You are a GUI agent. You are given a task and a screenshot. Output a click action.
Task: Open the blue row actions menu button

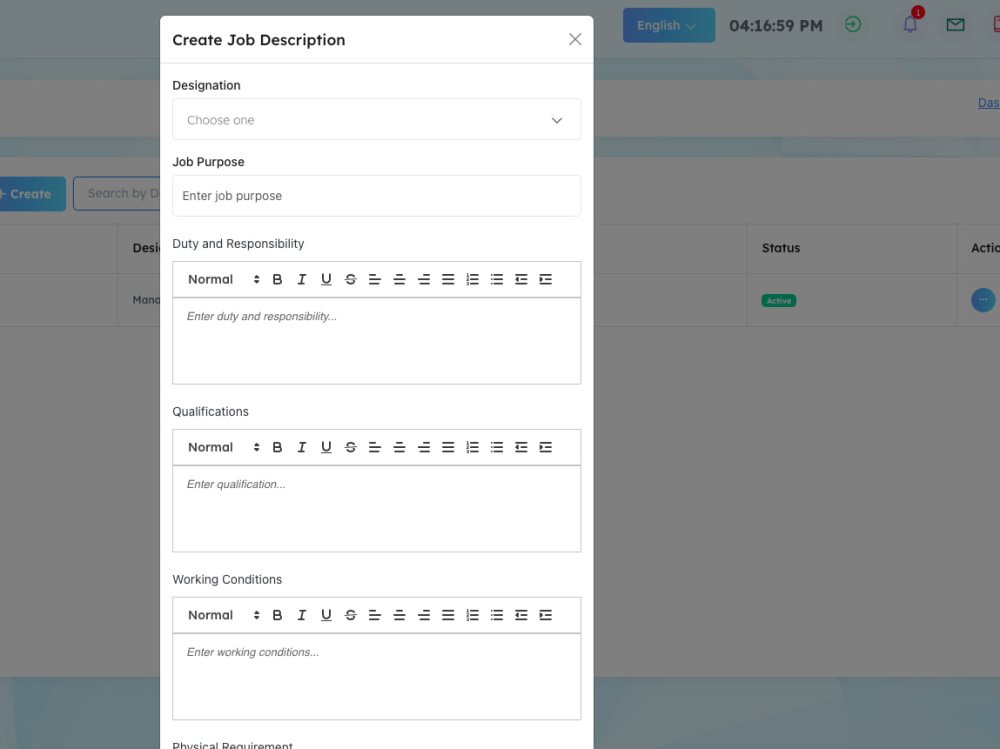pyautogui.click(x=983, y=300)
